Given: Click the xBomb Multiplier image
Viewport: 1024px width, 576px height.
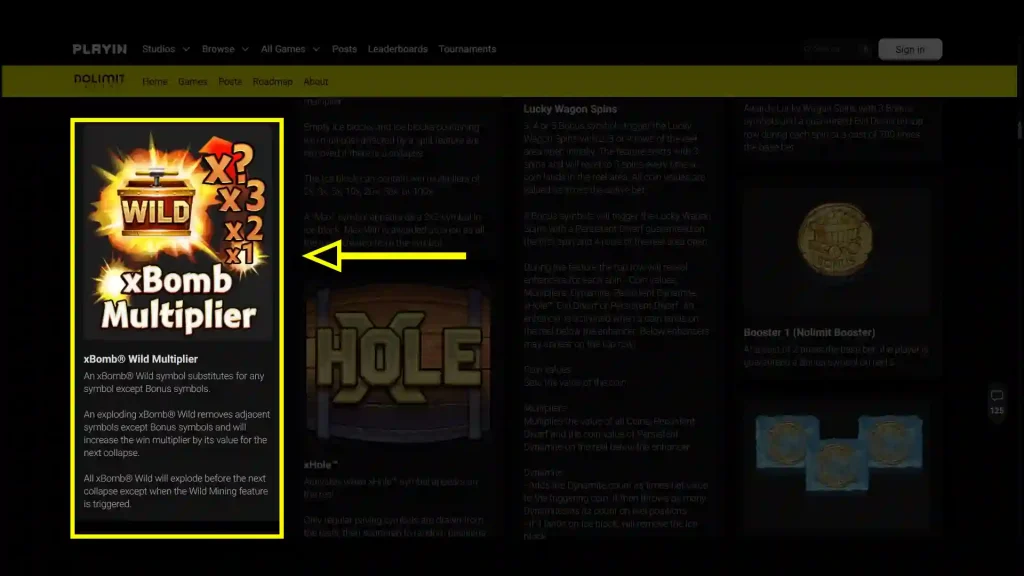Looking at the screenshot, I should (177, 233).
